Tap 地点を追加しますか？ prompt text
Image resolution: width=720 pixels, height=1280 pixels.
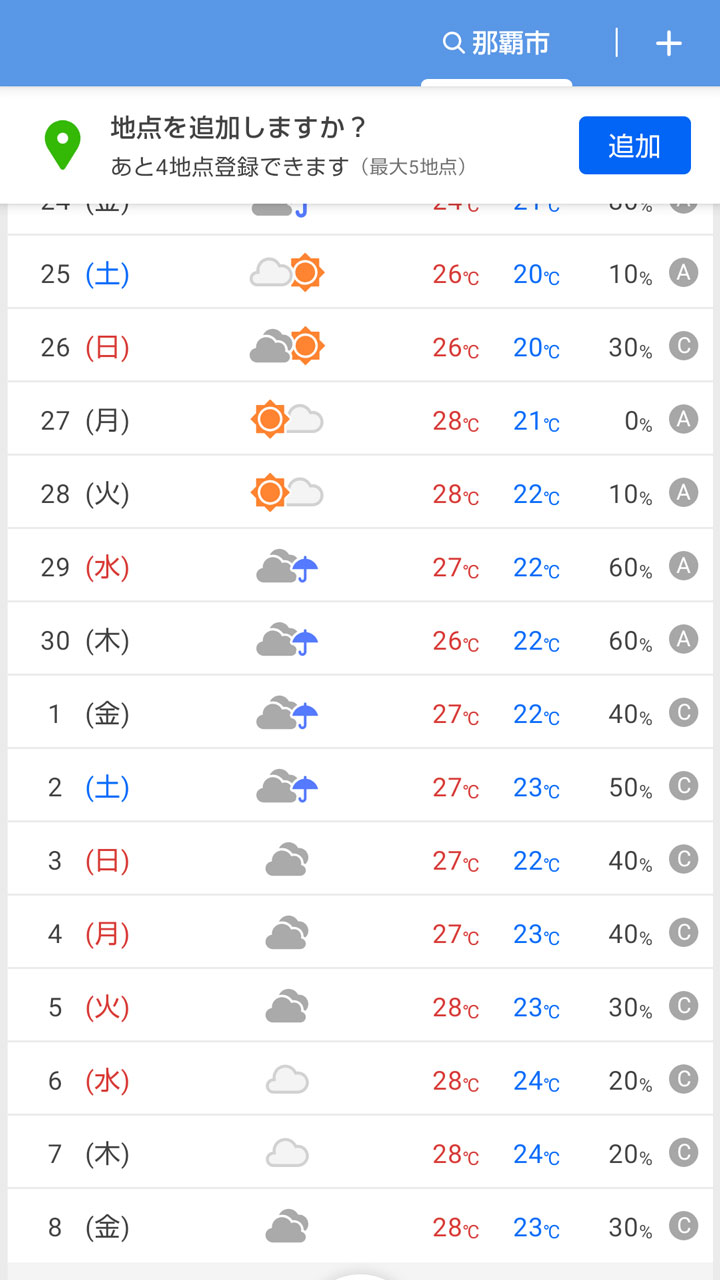click(240, 128)
